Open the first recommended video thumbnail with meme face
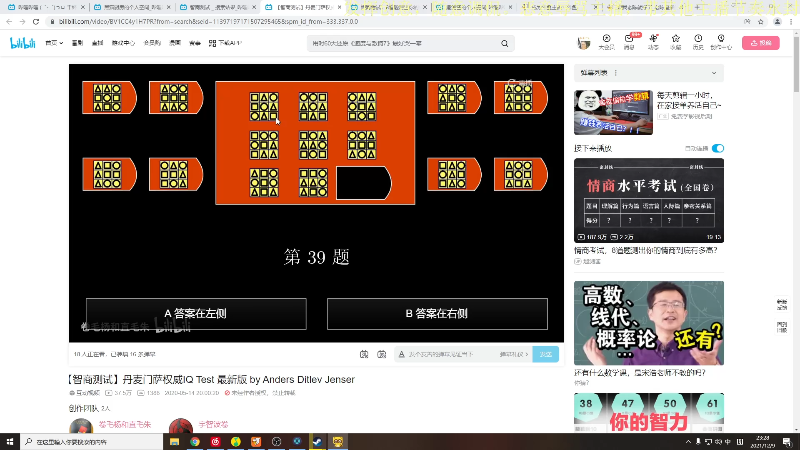 [x=613, y=112]
